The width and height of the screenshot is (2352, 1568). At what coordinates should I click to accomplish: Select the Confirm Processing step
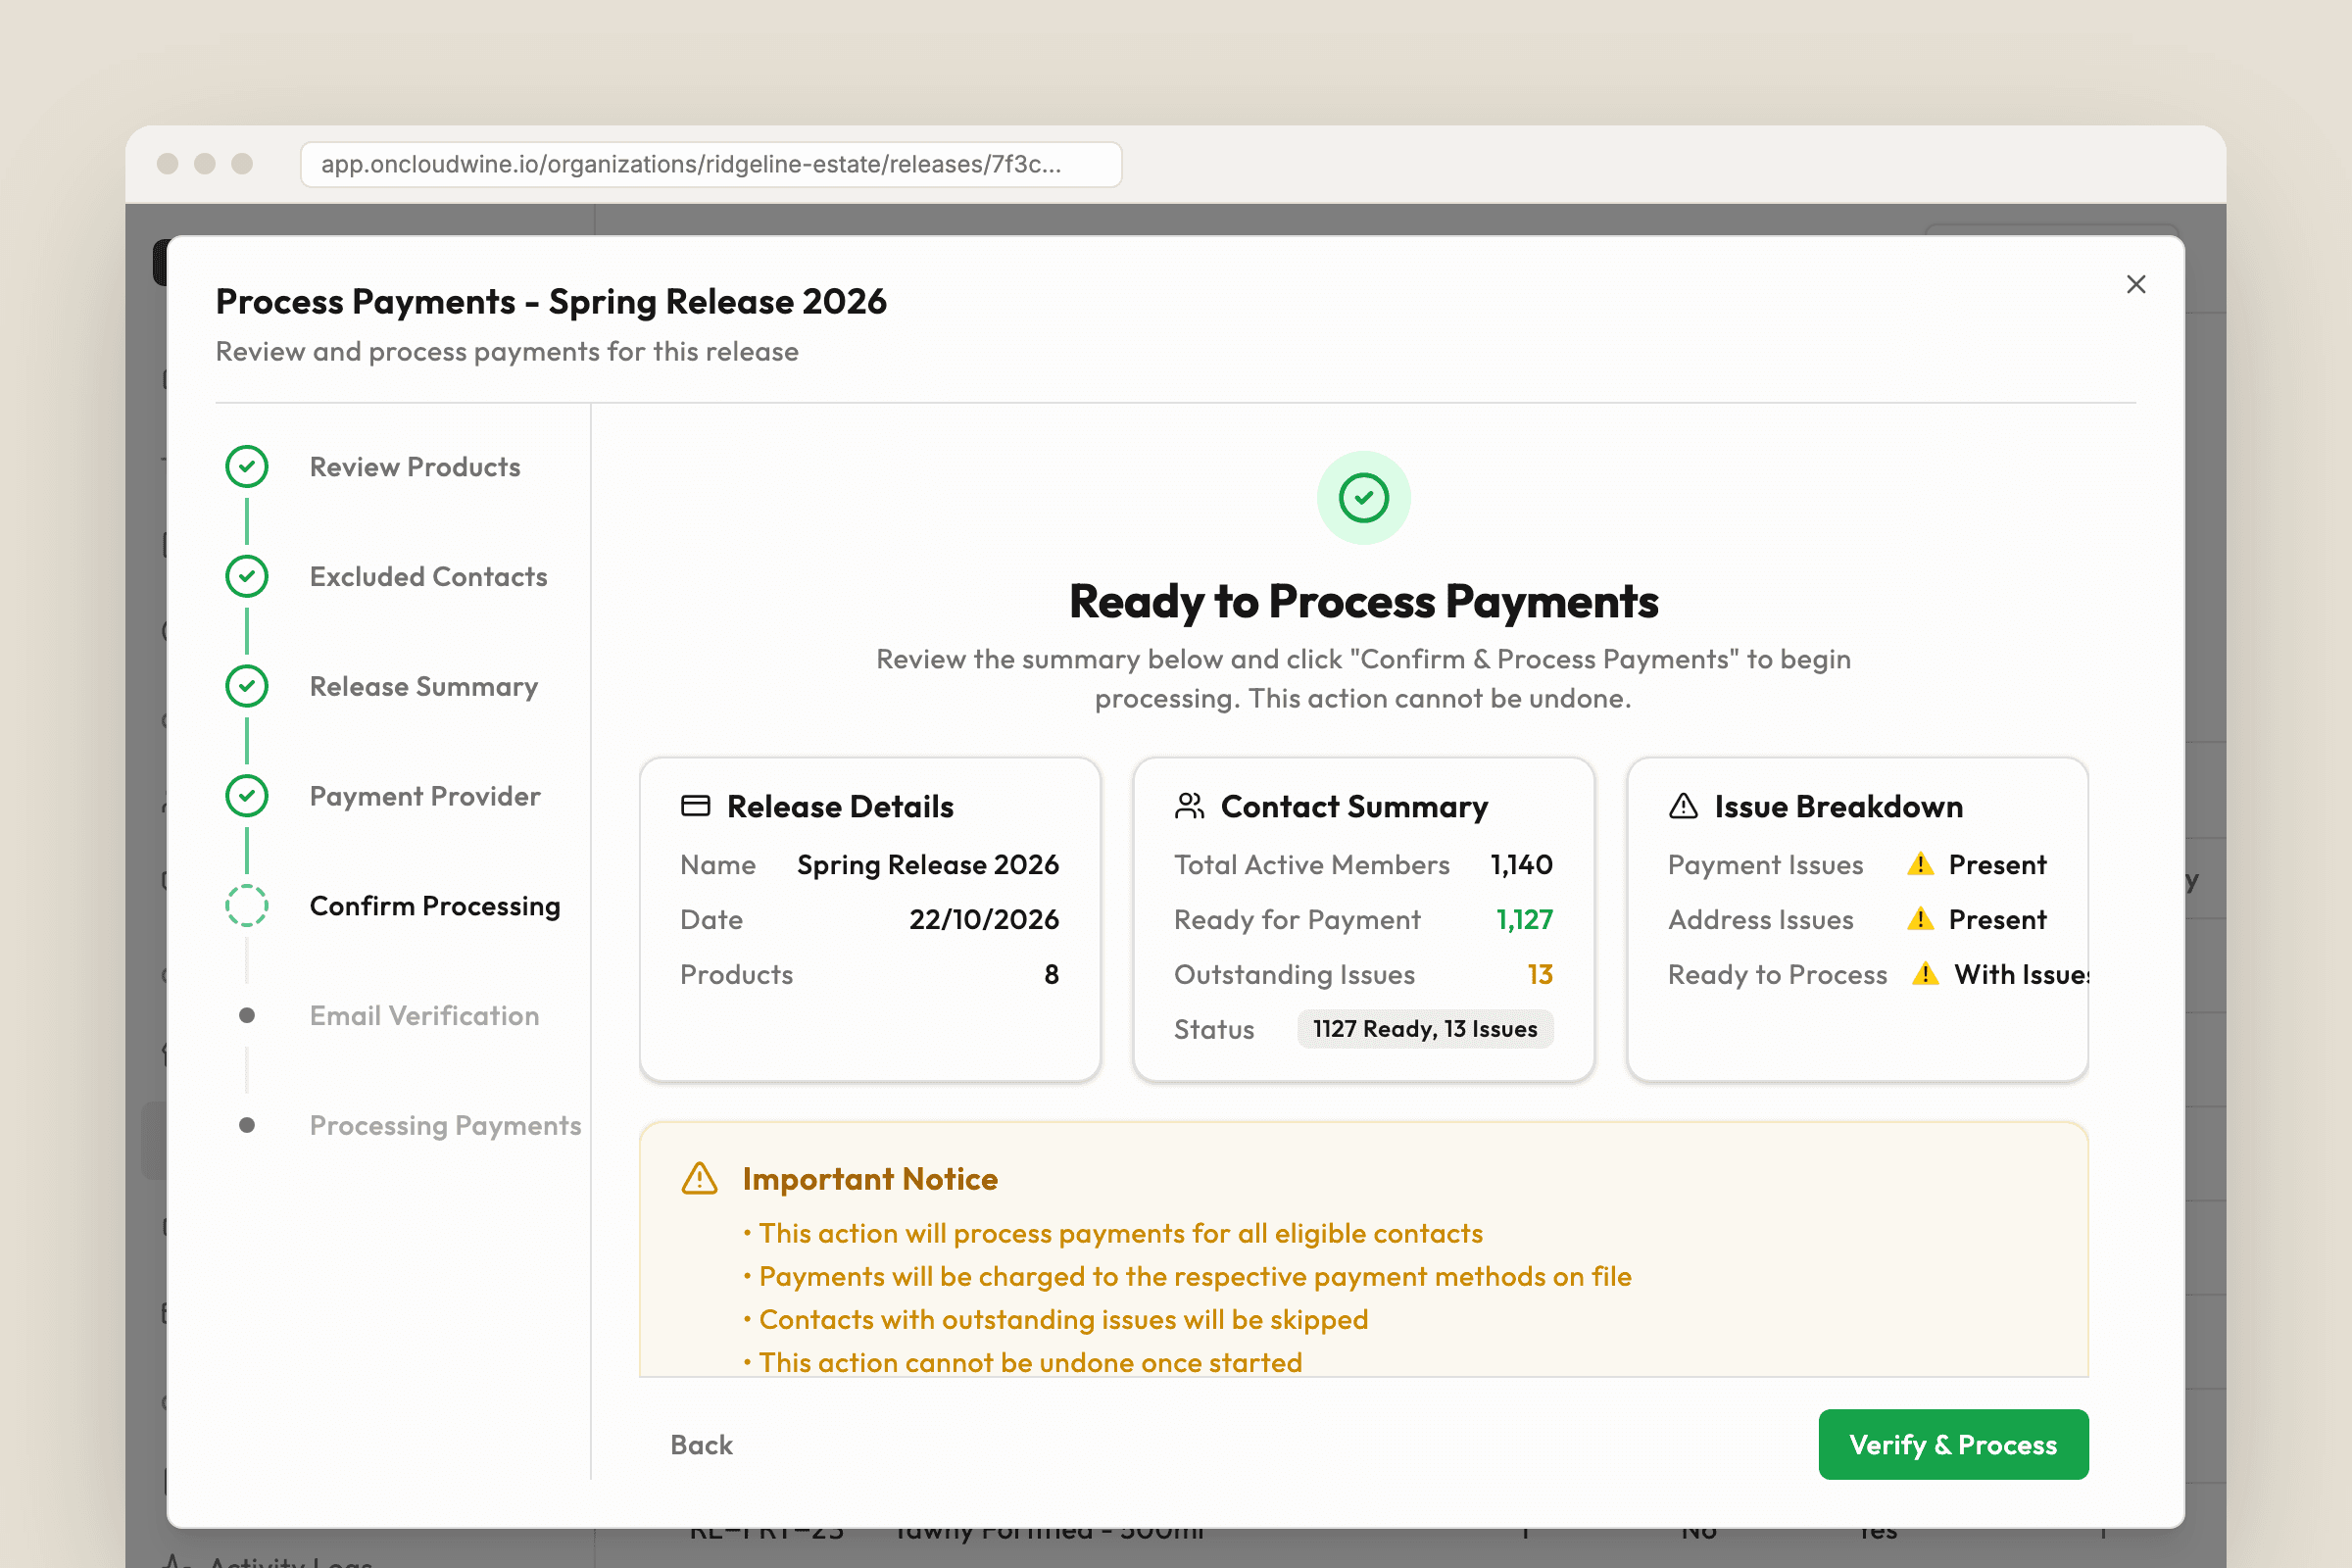coord(435,906)
